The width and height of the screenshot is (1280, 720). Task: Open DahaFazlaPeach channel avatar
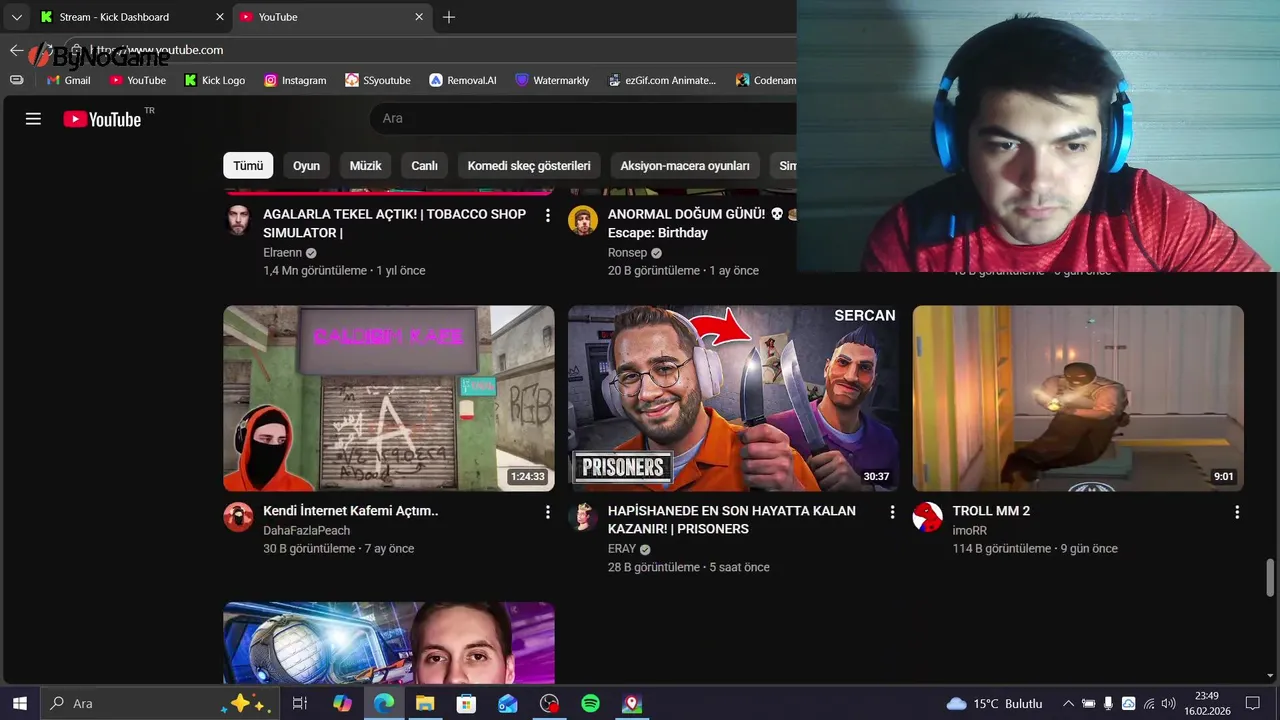coord(238,517)
